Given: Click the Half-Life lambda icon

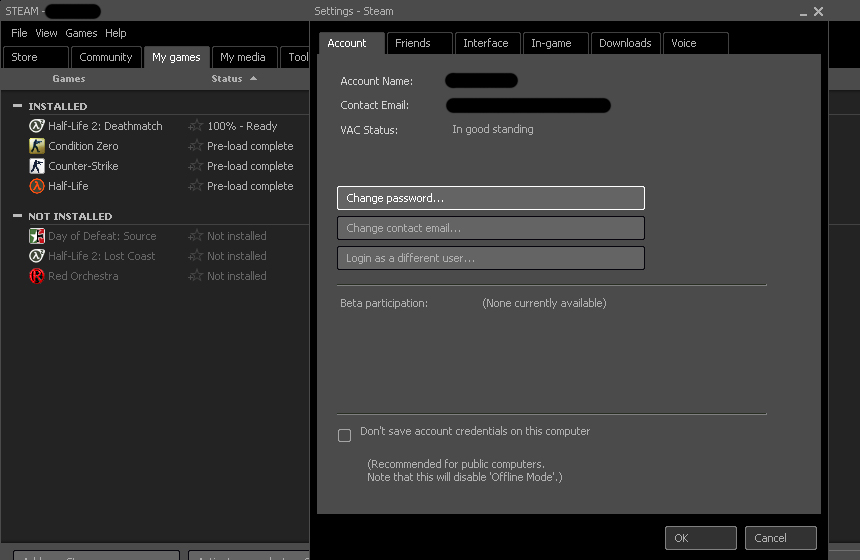Looking at the screenshot, I should 37,186.
